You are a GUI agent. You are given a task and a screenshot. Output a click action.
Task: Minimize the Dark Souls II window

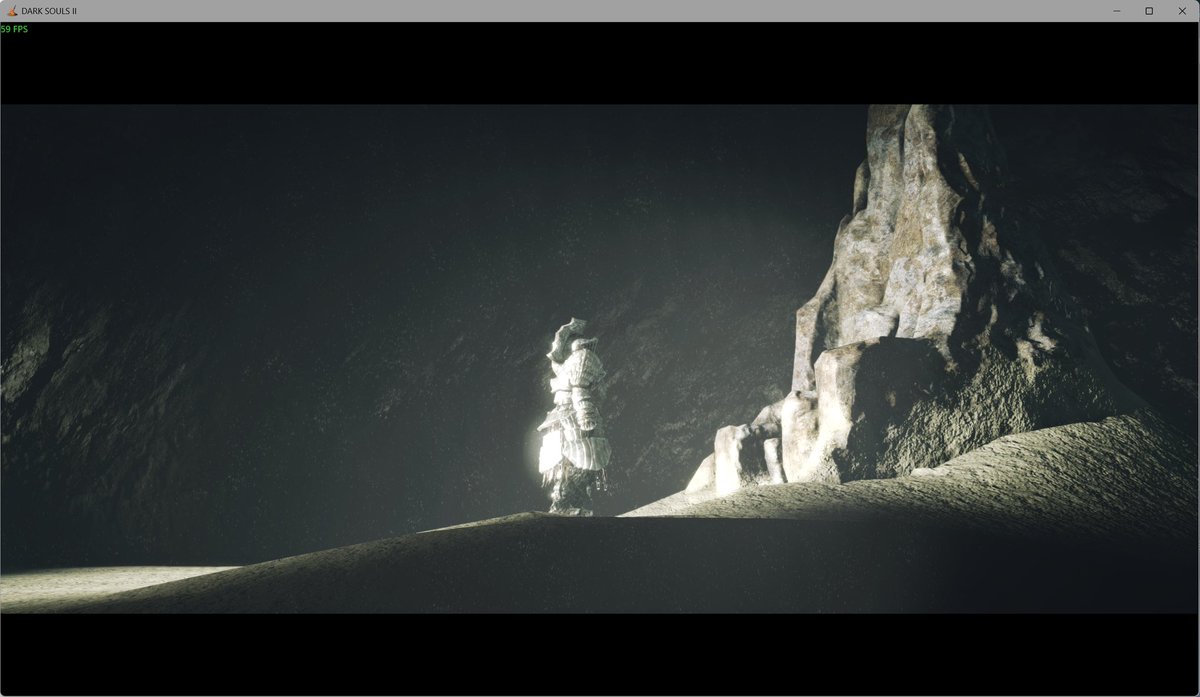(1117, 11)
